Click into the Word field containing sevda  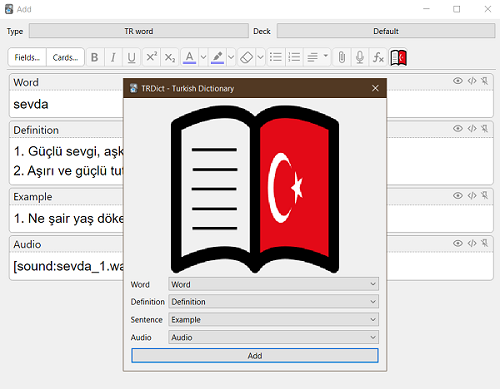(x=67, y=104)
